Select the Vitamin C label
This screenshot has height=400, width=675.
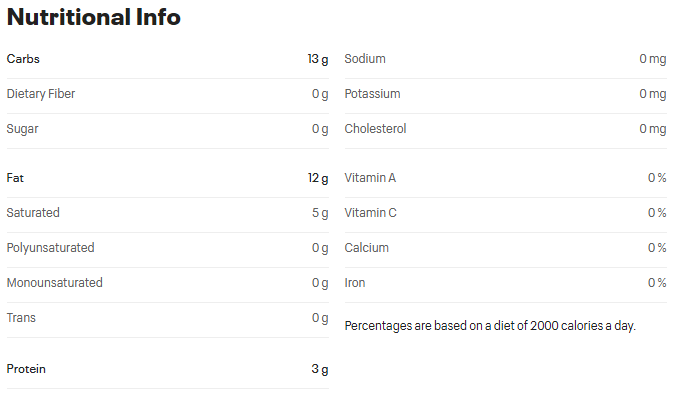tap(371, 213)
